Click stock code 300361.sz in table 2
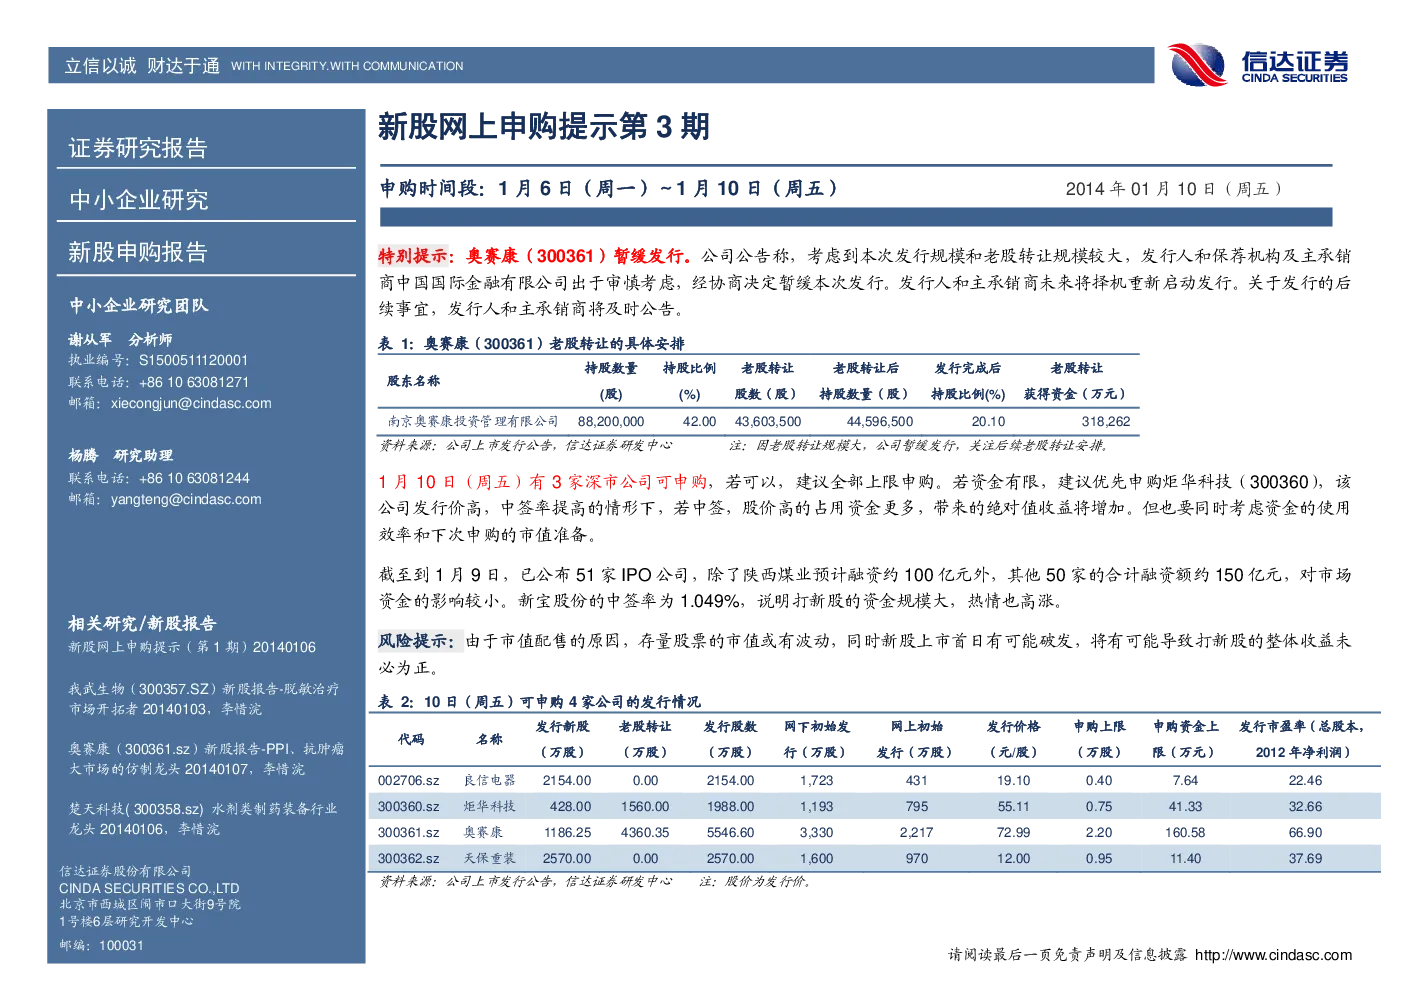 pos(409,833)
